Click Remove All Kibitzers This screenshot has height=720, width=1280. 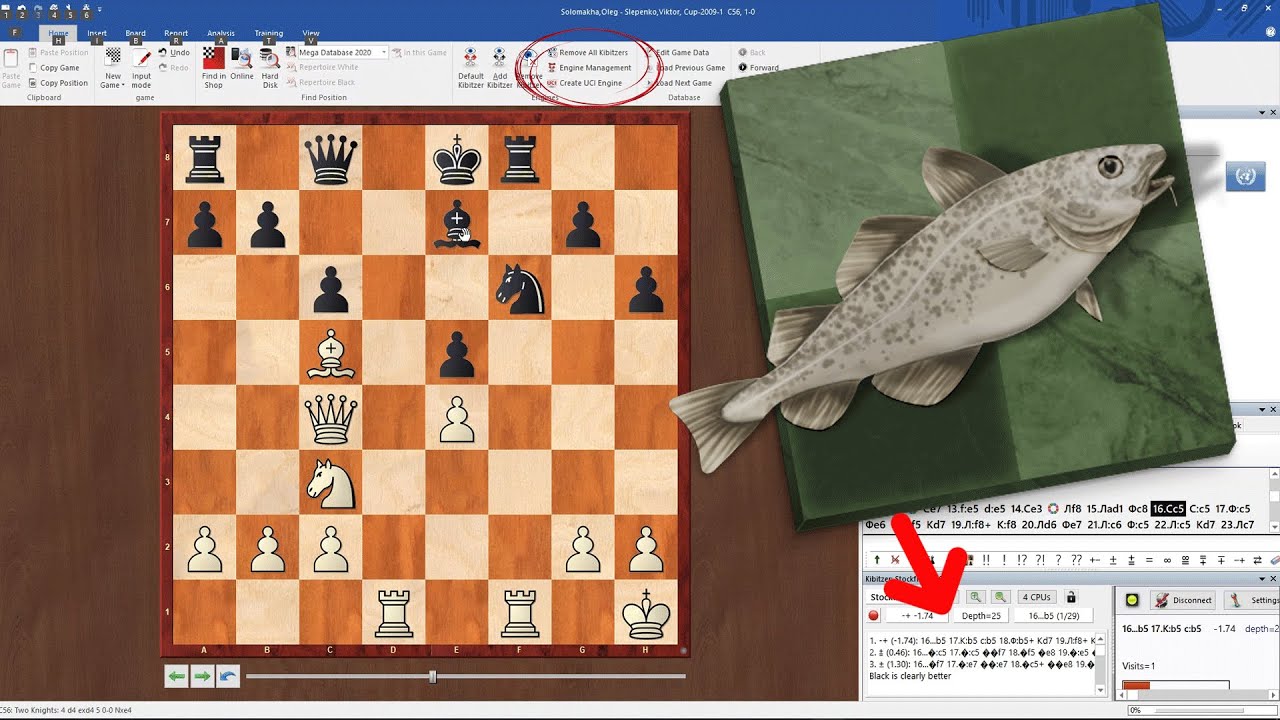pos(587,53)
